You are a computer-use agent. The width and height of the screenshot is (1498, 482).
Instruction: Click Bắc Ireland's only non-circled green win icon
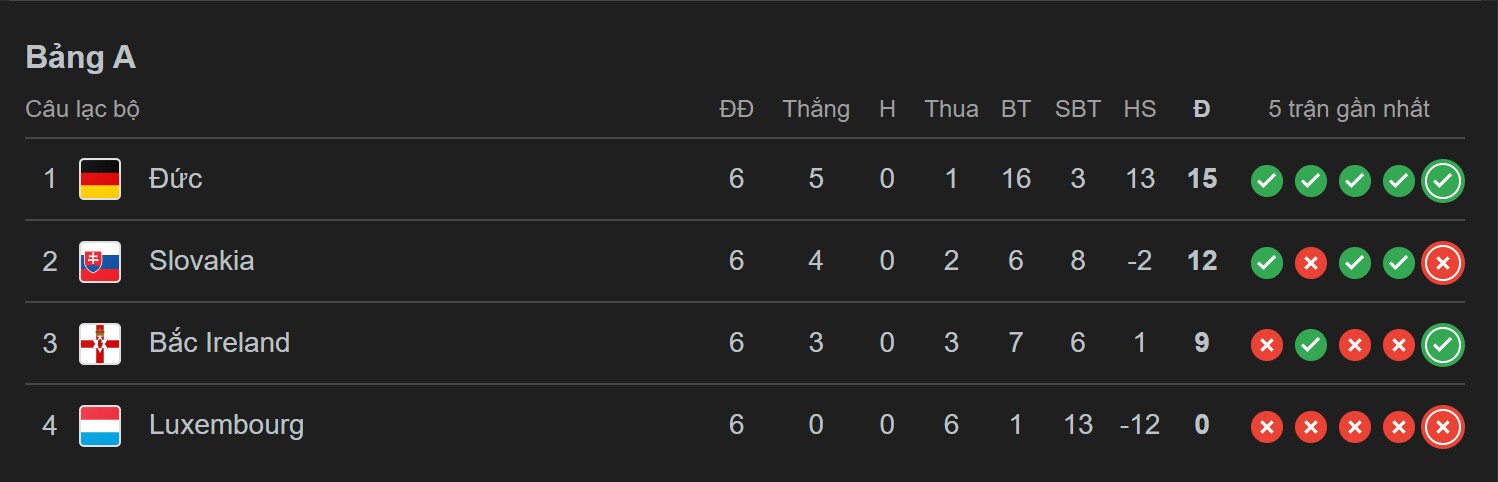[1310, 345]
